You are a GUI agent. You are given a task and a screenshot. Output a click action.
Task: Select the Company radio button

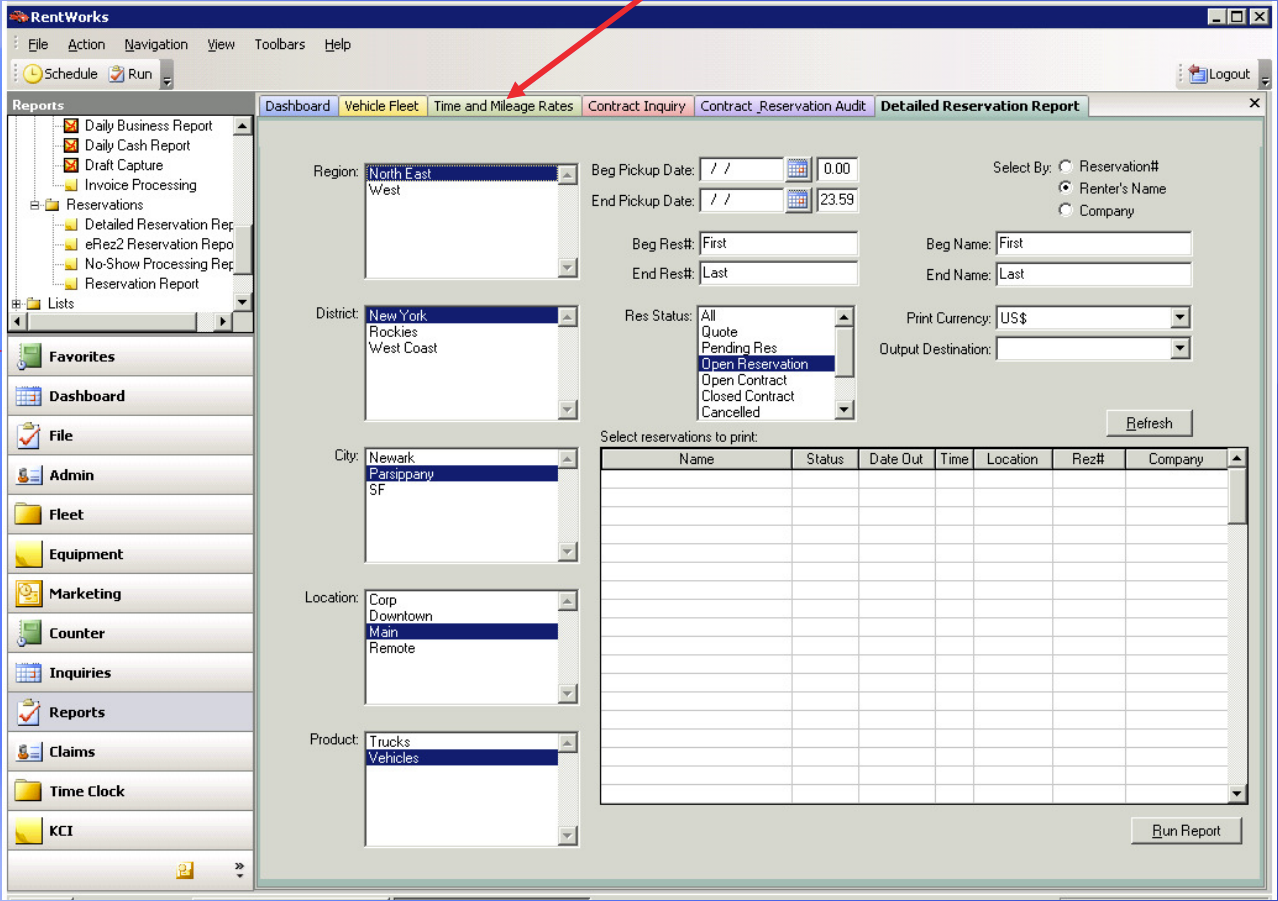tap(1065, 210)
